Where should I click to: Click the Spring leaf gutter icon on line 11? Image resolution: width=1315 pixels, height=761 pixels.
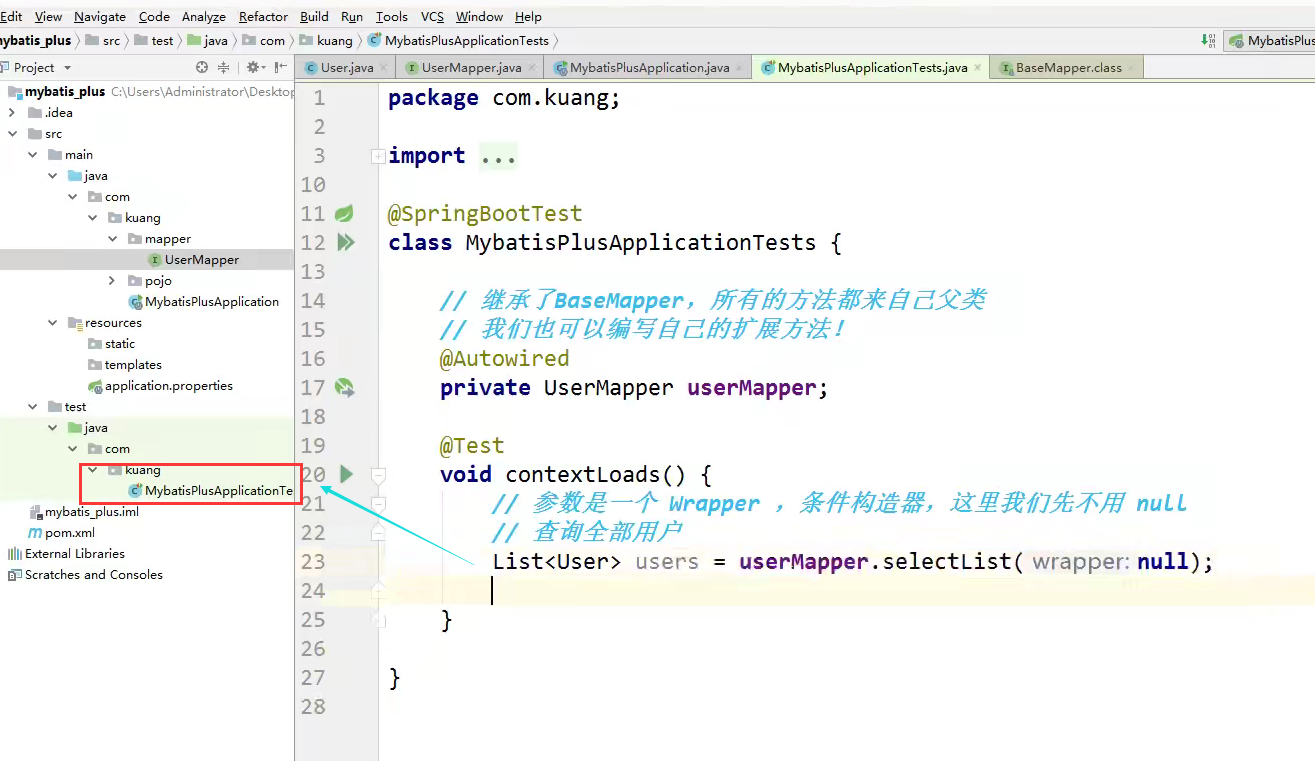click(344, 213)
